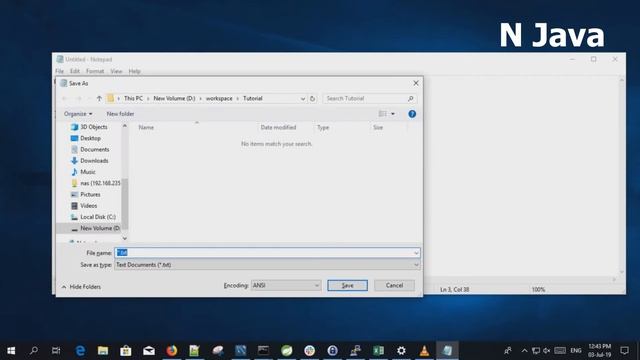Open Microsoft Edge from taskbar

click(80, 351)
